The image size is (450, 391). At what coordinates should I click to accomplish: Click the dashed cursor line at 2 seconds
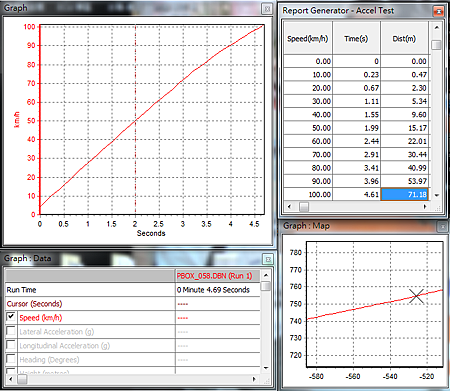(135, 119)
